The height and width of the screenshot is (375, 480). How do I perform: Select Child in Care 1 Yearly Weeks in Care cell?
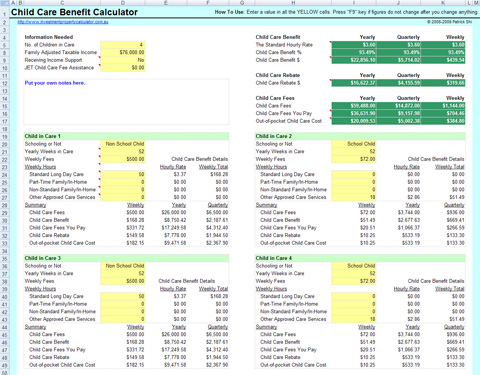click(x=123, y=151)
